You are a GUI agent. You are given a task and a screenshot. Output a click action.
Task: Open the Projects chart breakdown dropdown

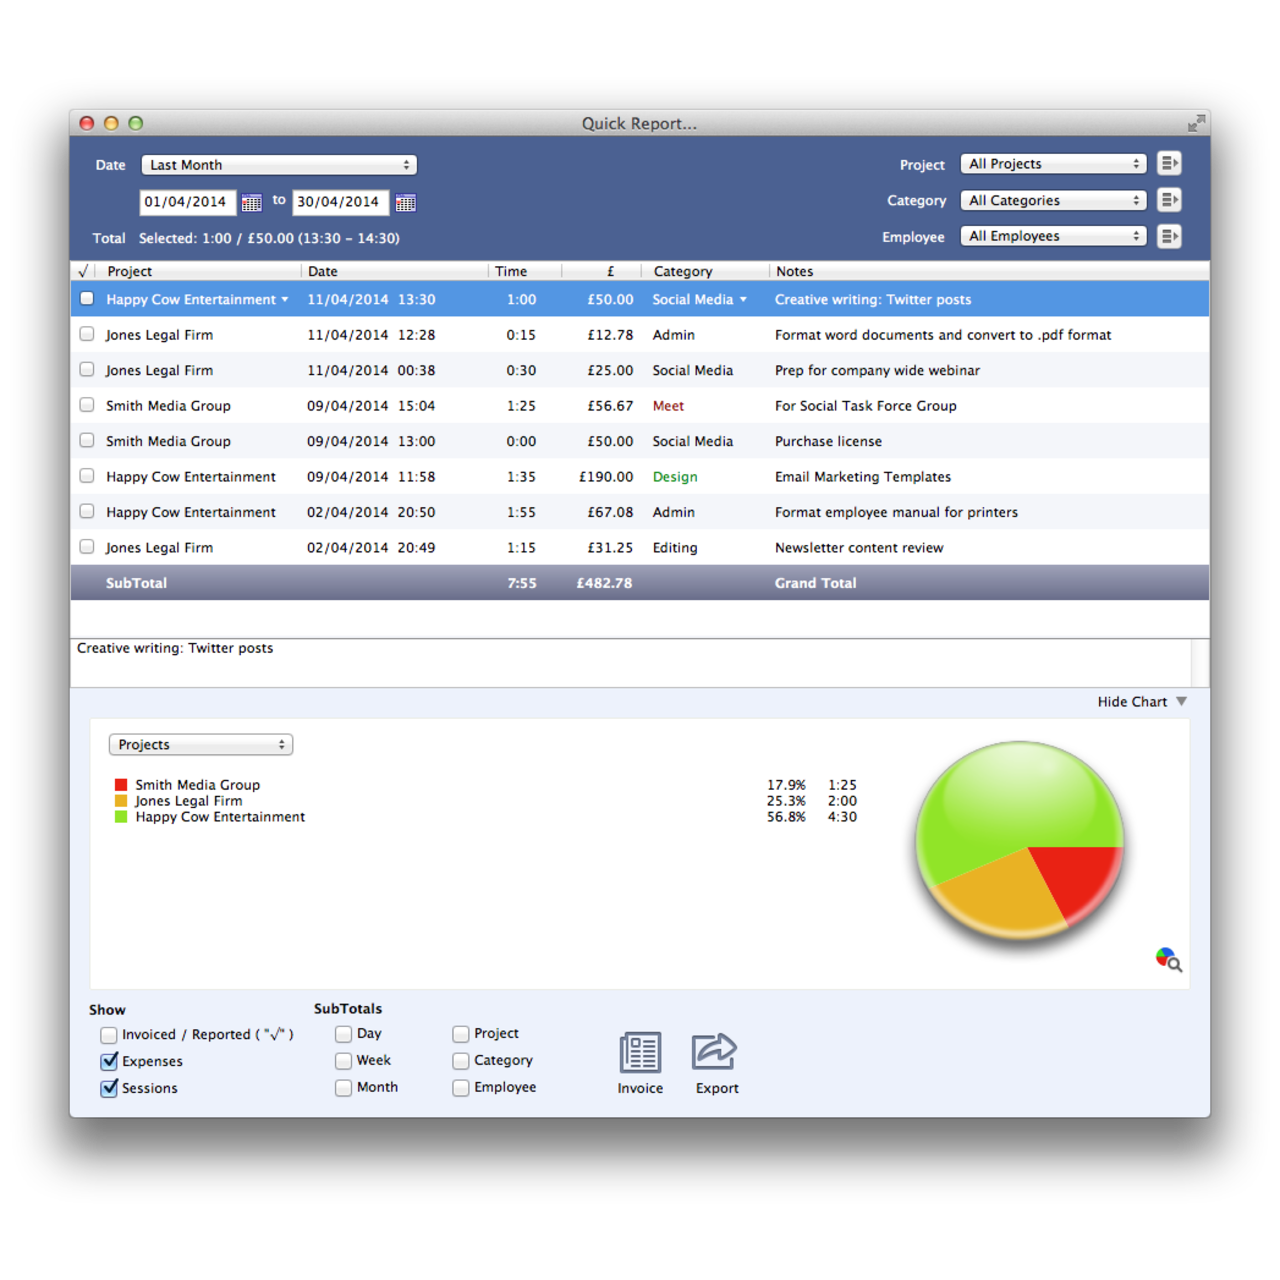[200, 744]
